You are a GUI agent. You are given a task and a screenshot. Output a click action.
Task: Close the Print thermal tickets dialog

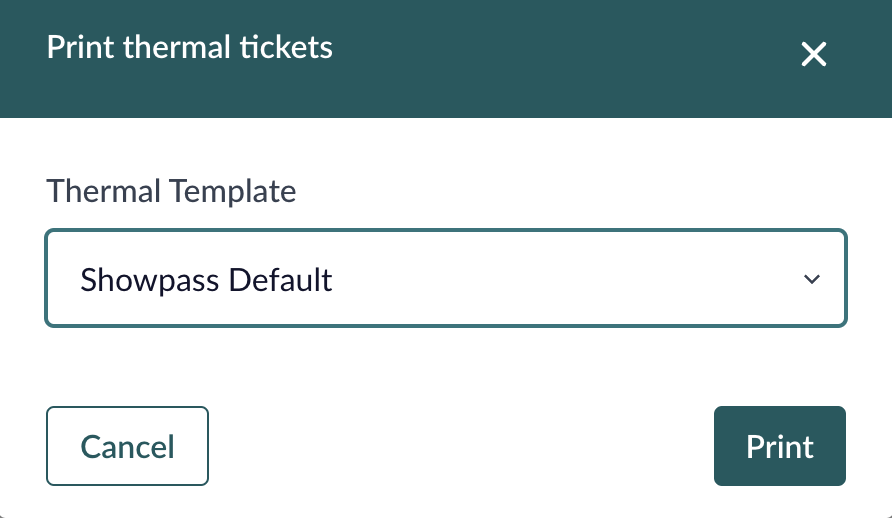(x=813, y=55)
